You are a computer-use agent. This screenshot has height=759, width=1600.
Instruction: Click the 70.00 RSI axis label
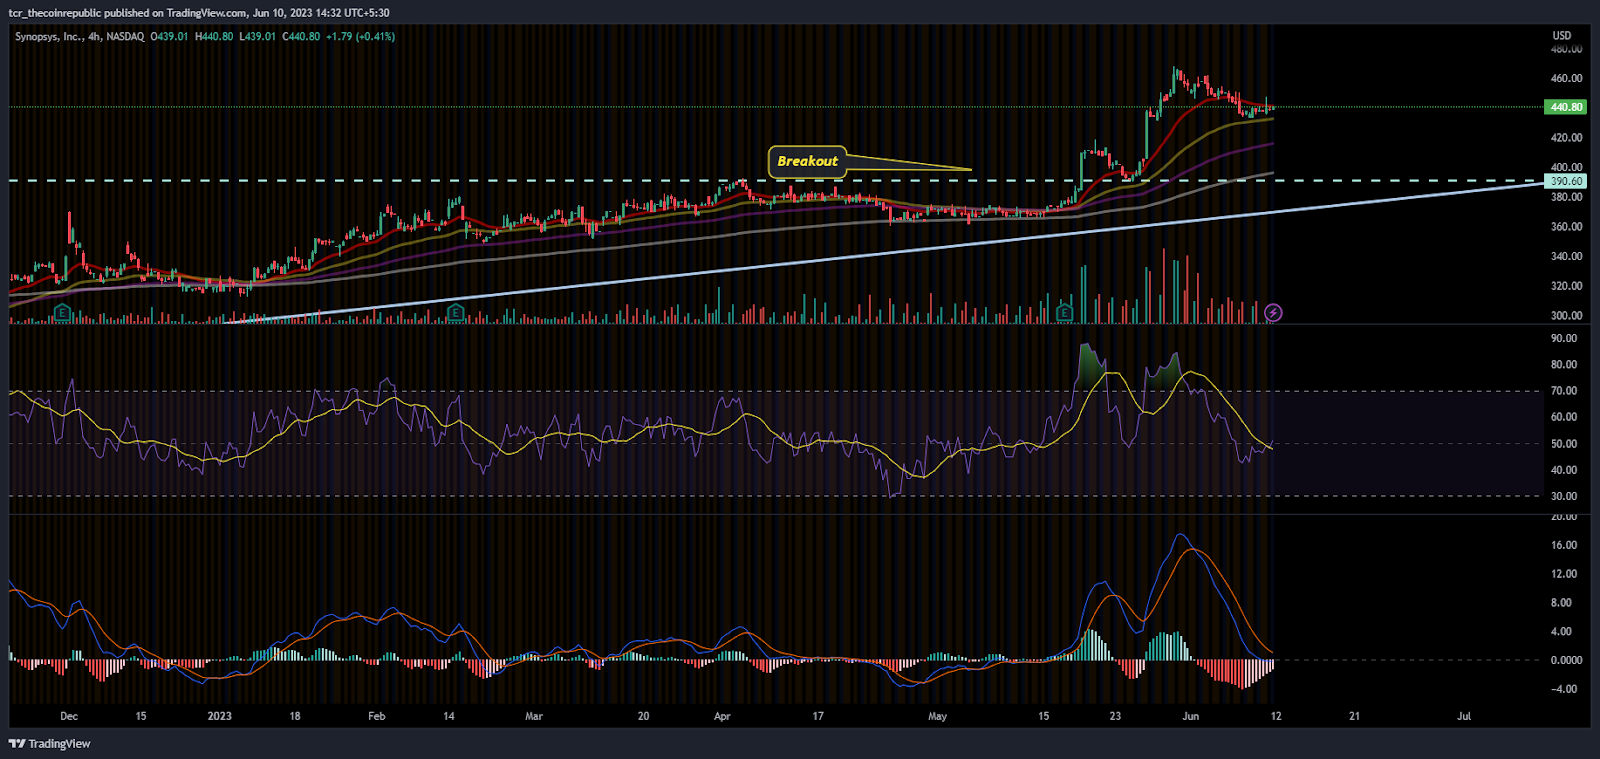point(1564,391)
